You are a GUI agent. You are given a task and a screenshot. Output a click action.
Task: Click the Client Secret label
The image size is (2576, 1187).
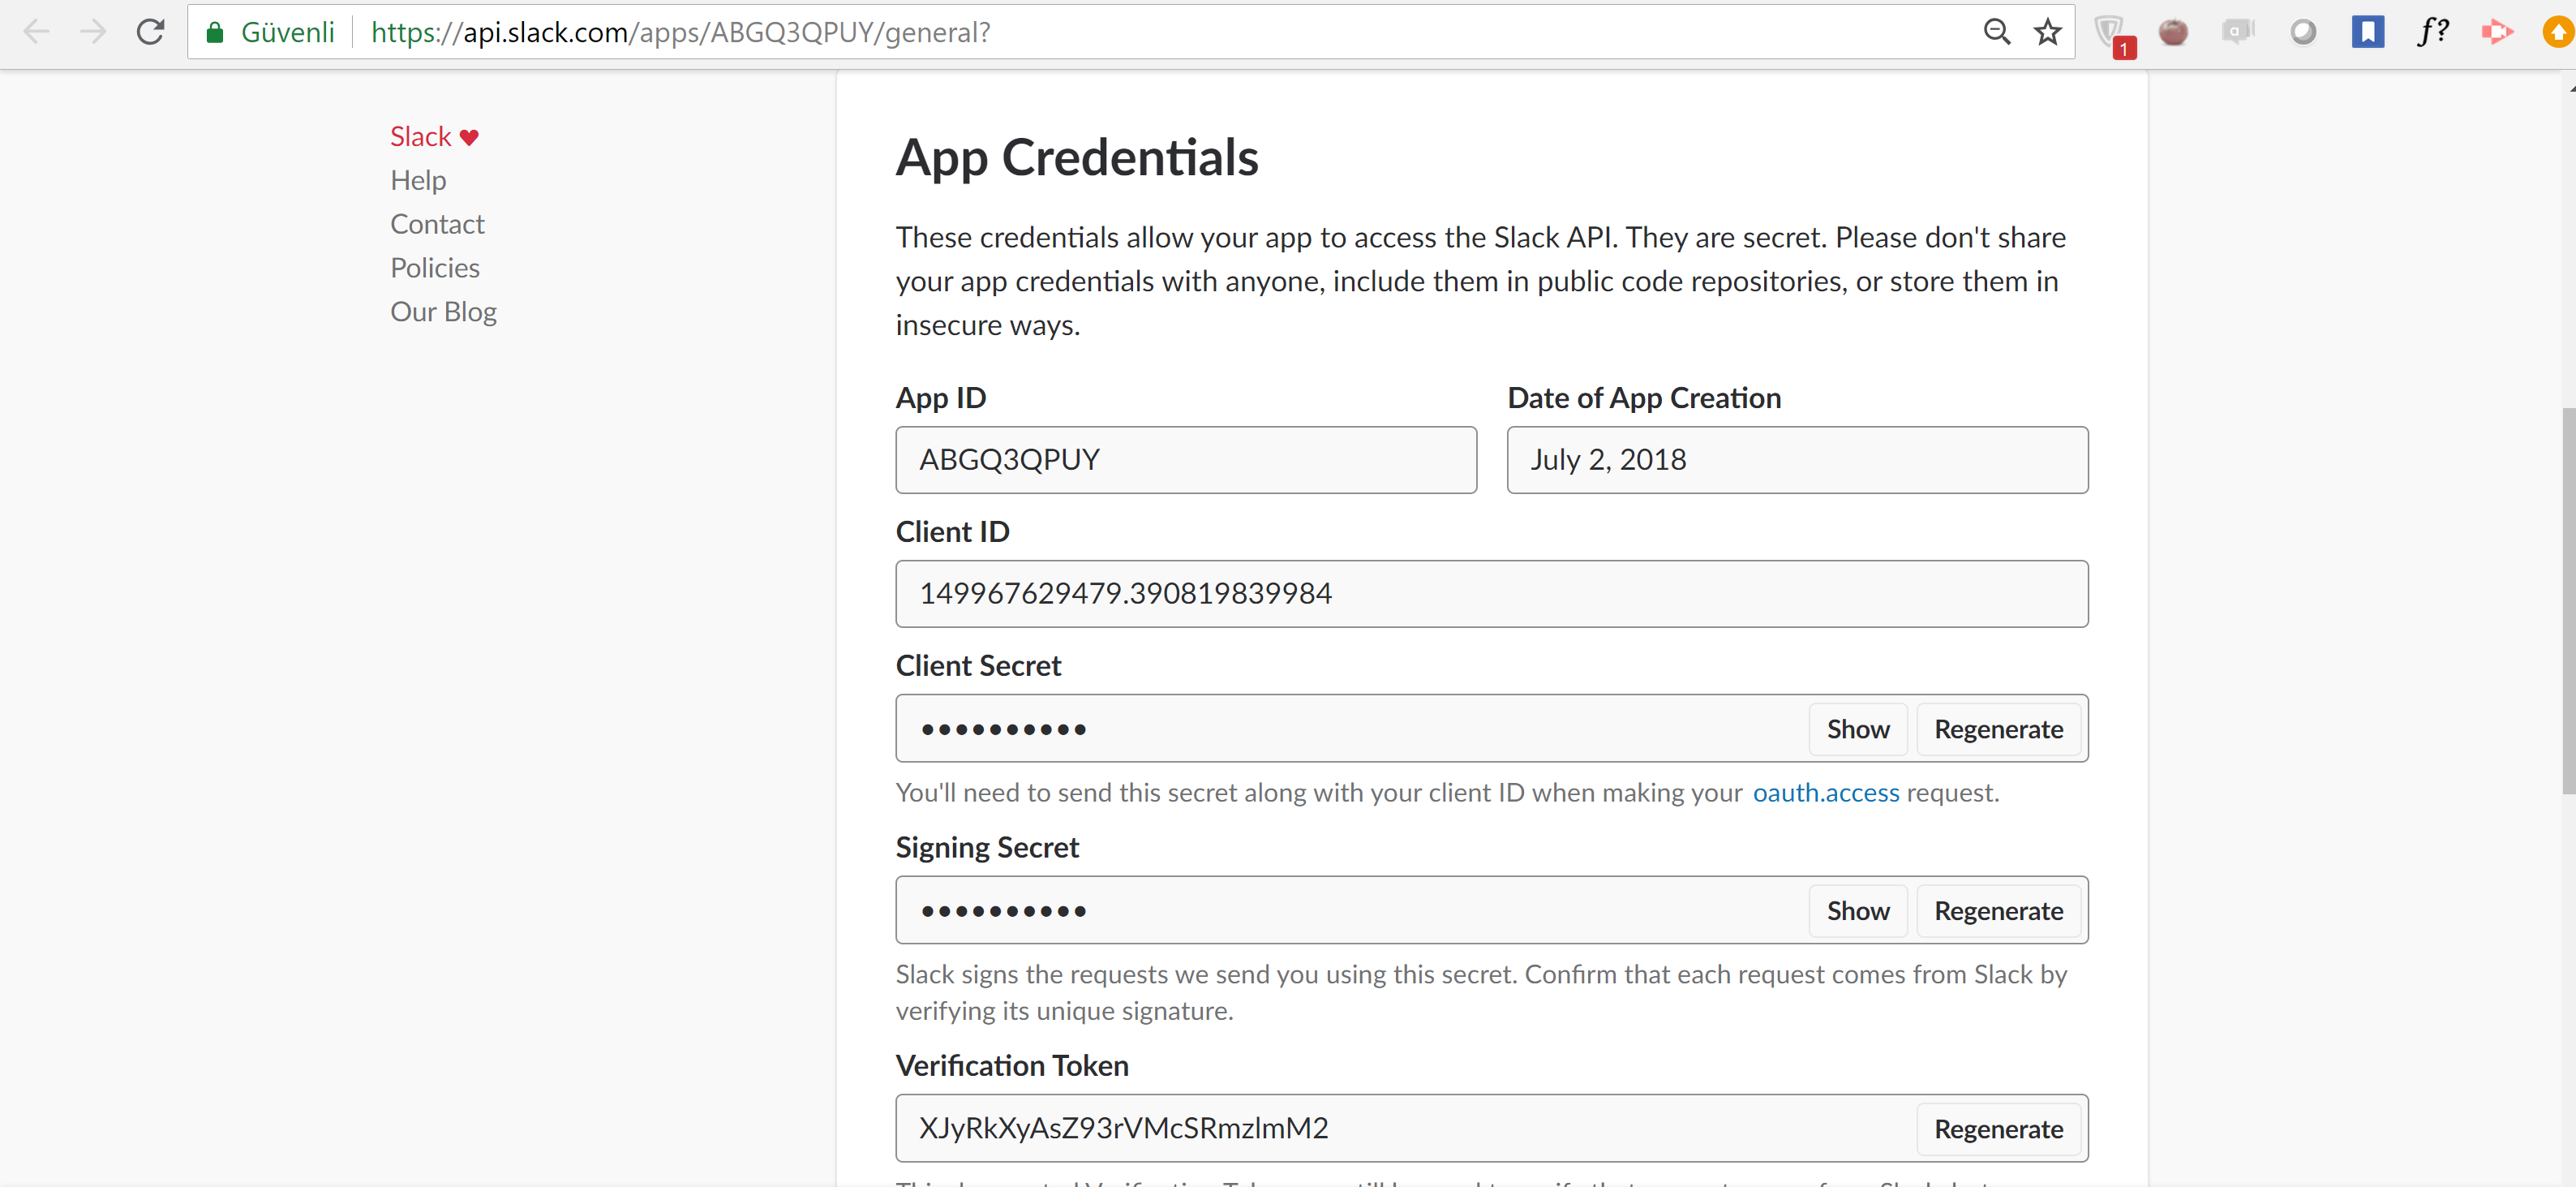click(x=978, y=666)
